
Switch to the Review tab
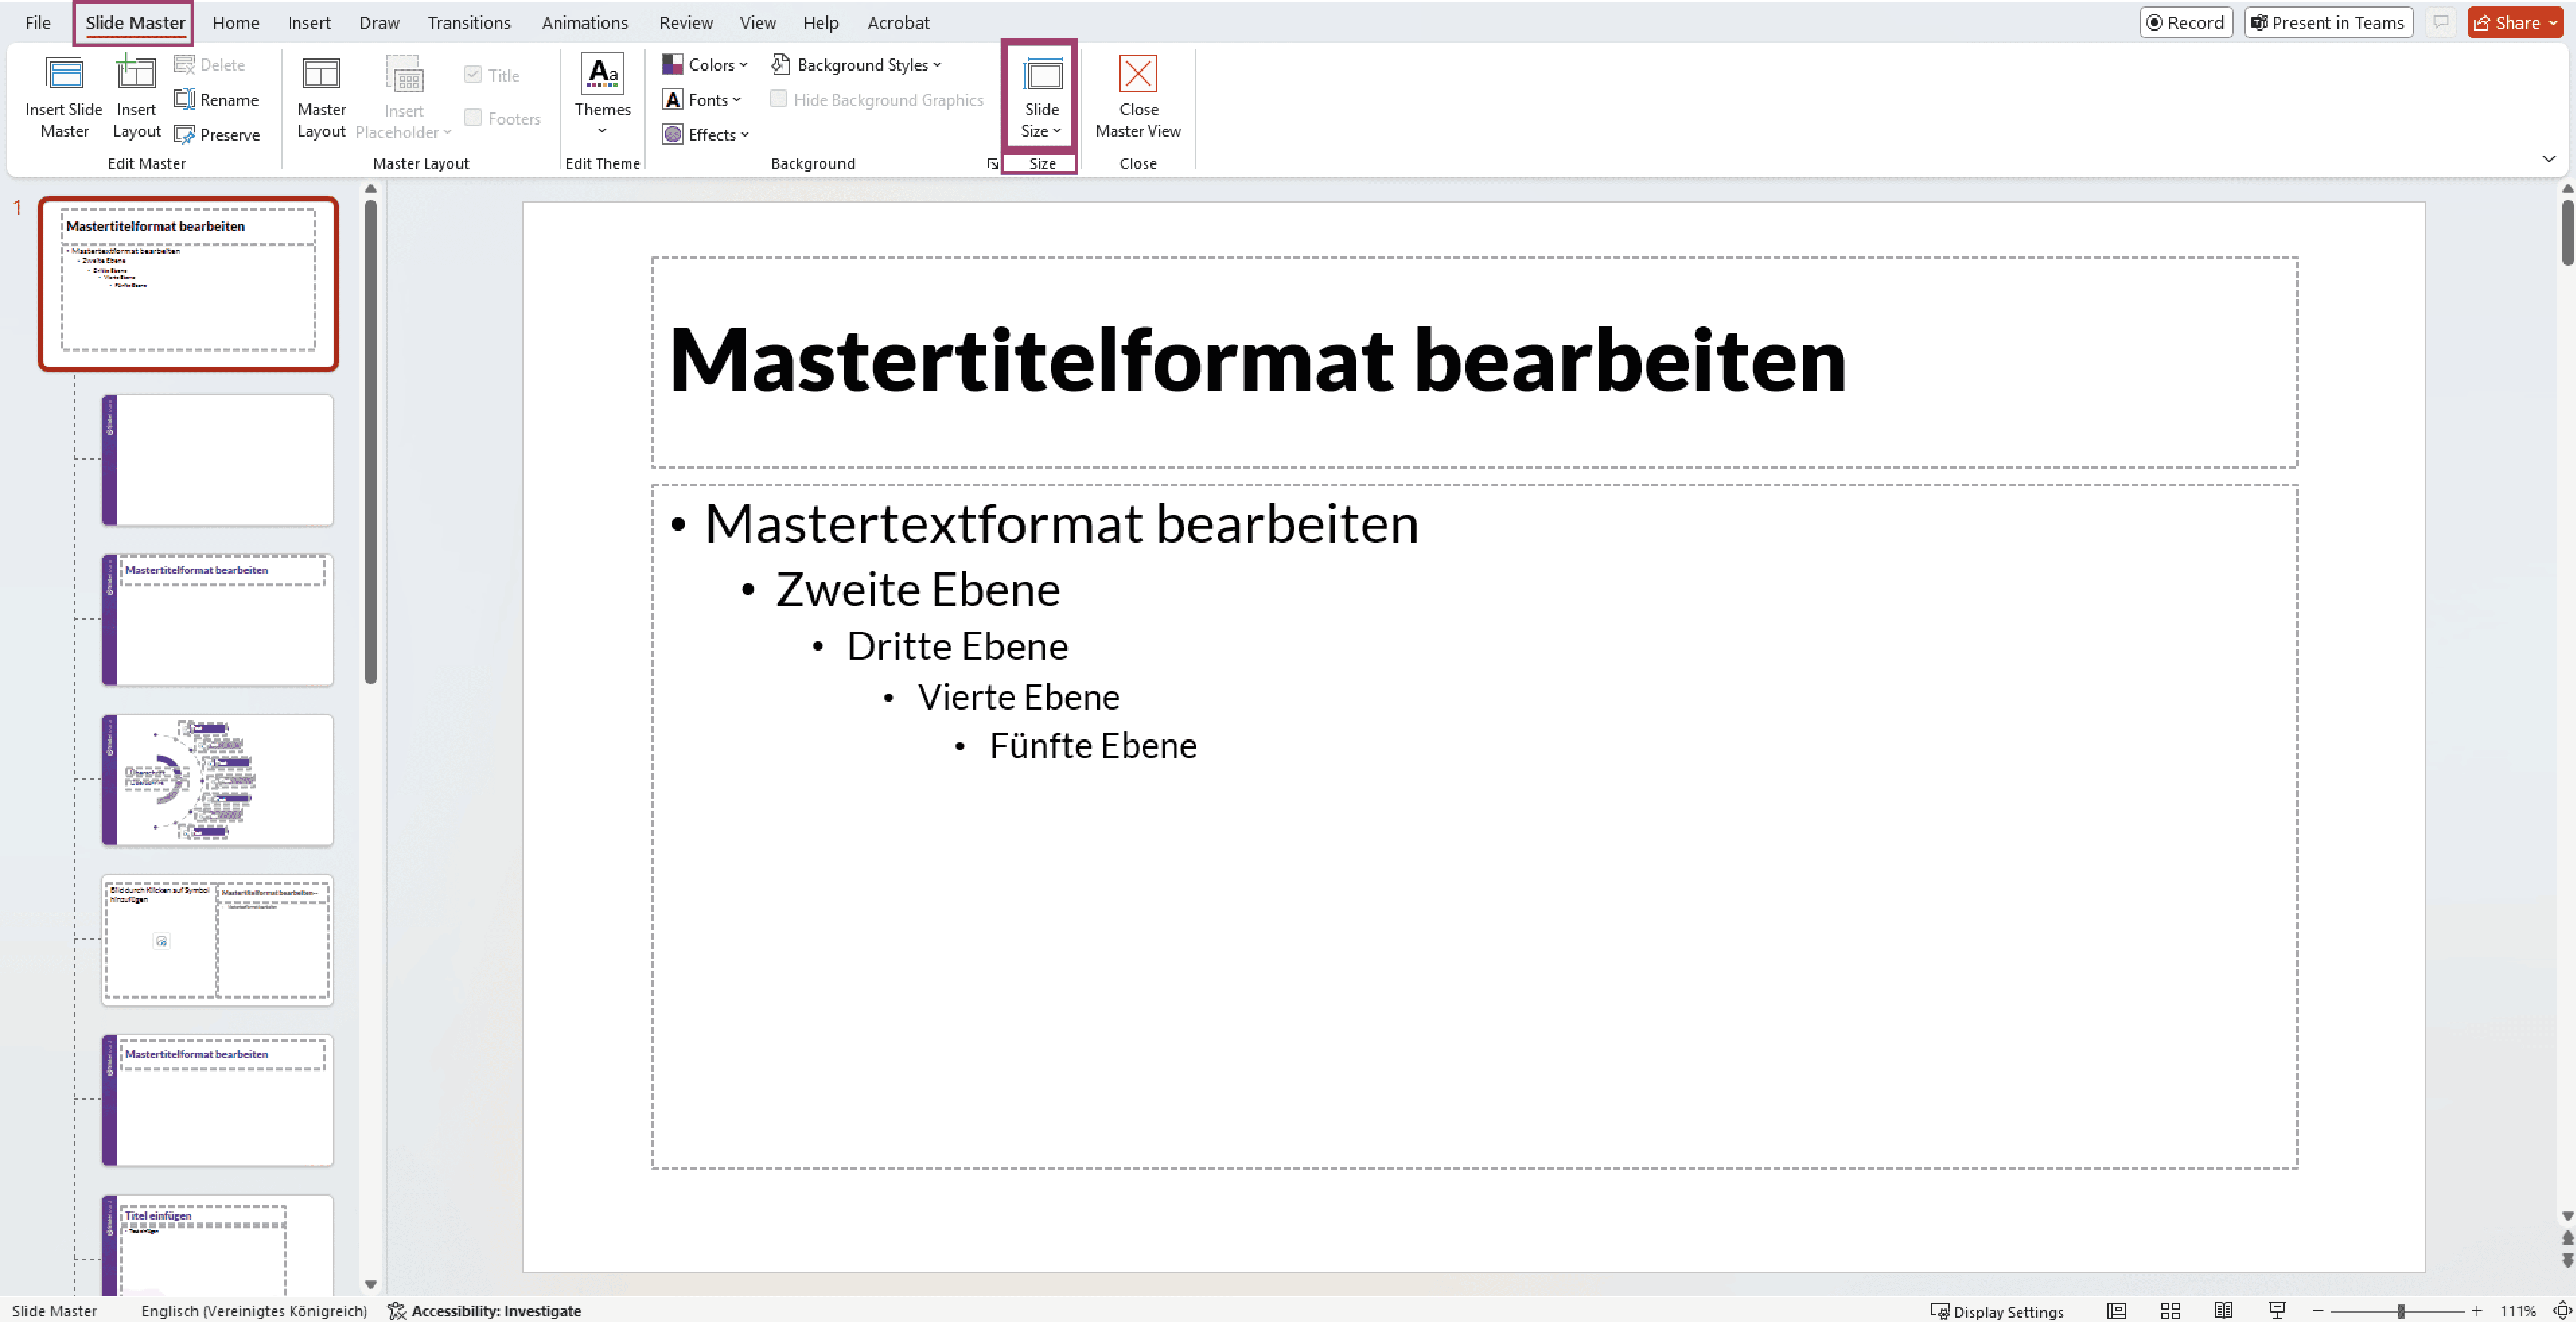point(686,23)
